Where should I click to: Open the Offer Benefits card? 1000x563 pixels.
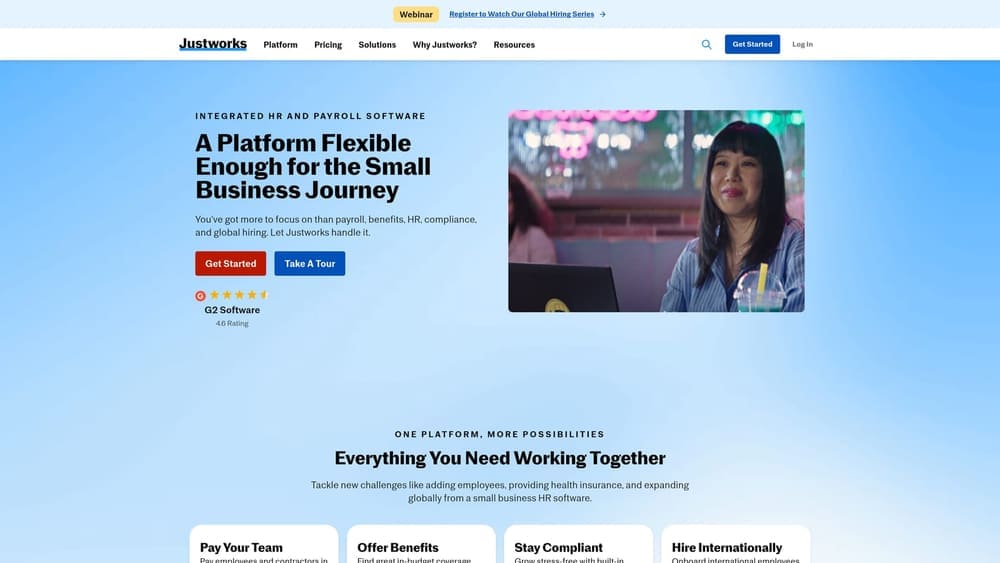click(421, 545)
